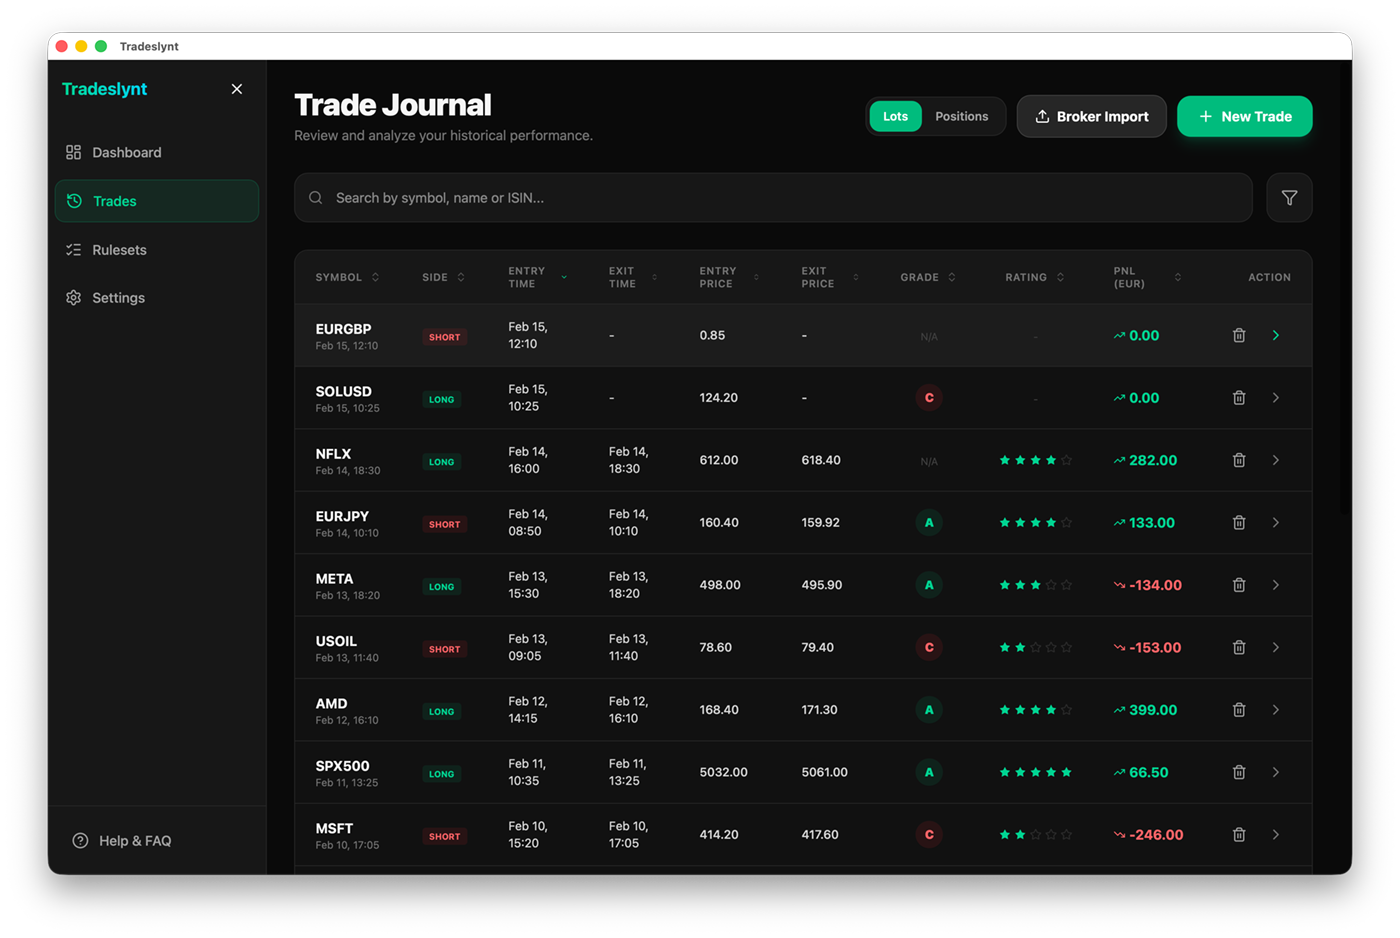Click the 399.00 PNL value
Viewport: 1400px width, 938px height.
coord(1153,710)
